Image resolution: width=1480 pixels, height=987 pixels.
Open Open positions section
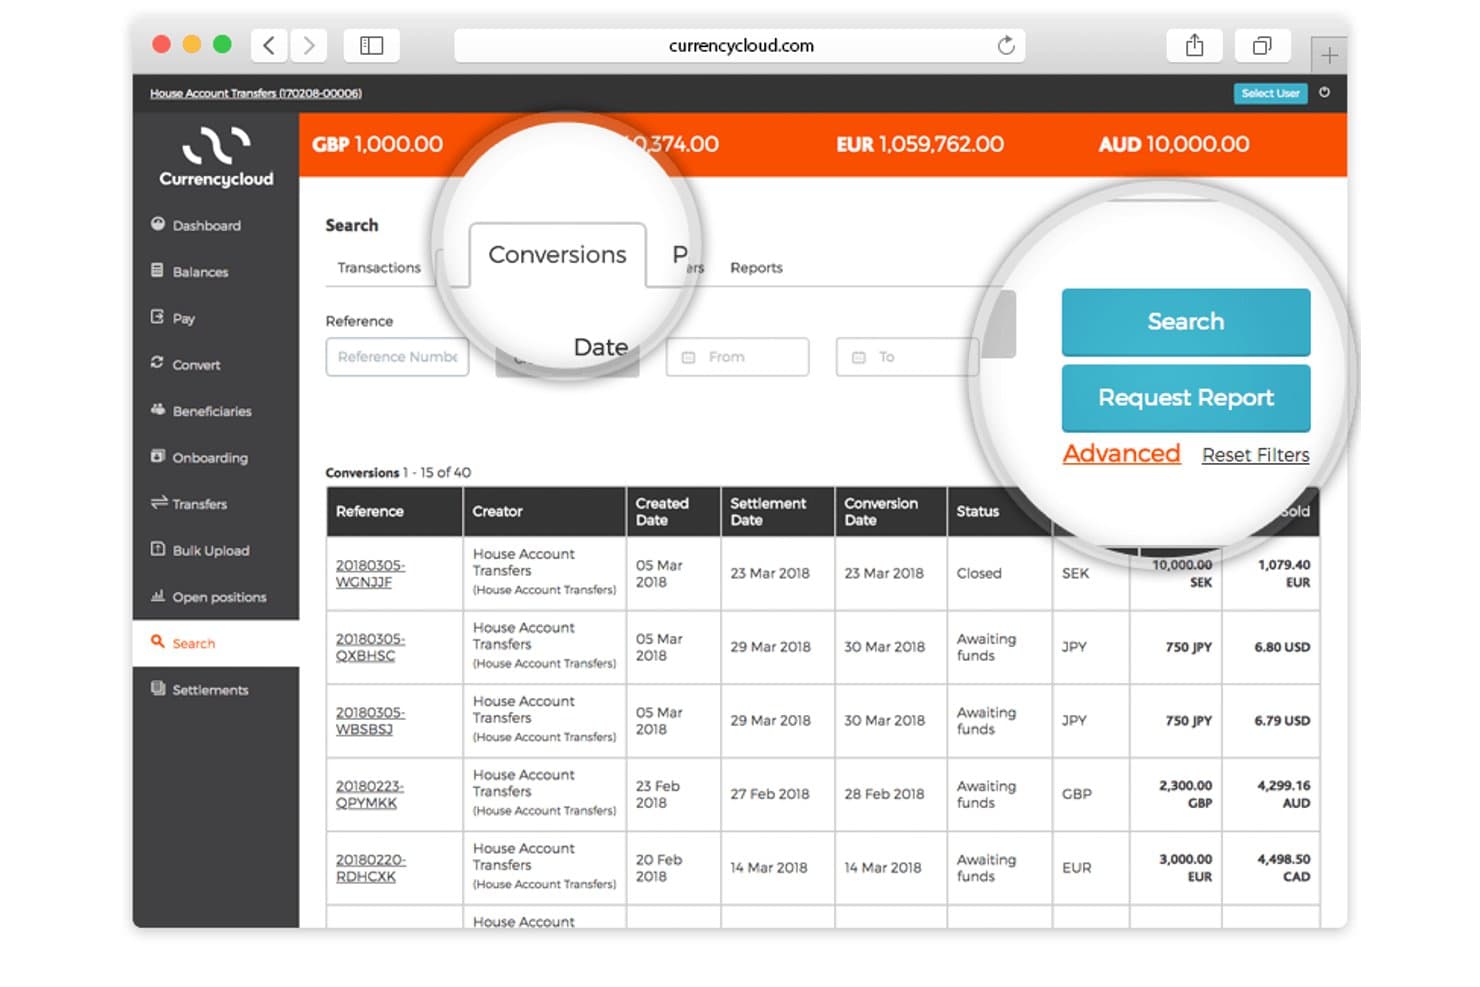208,596
